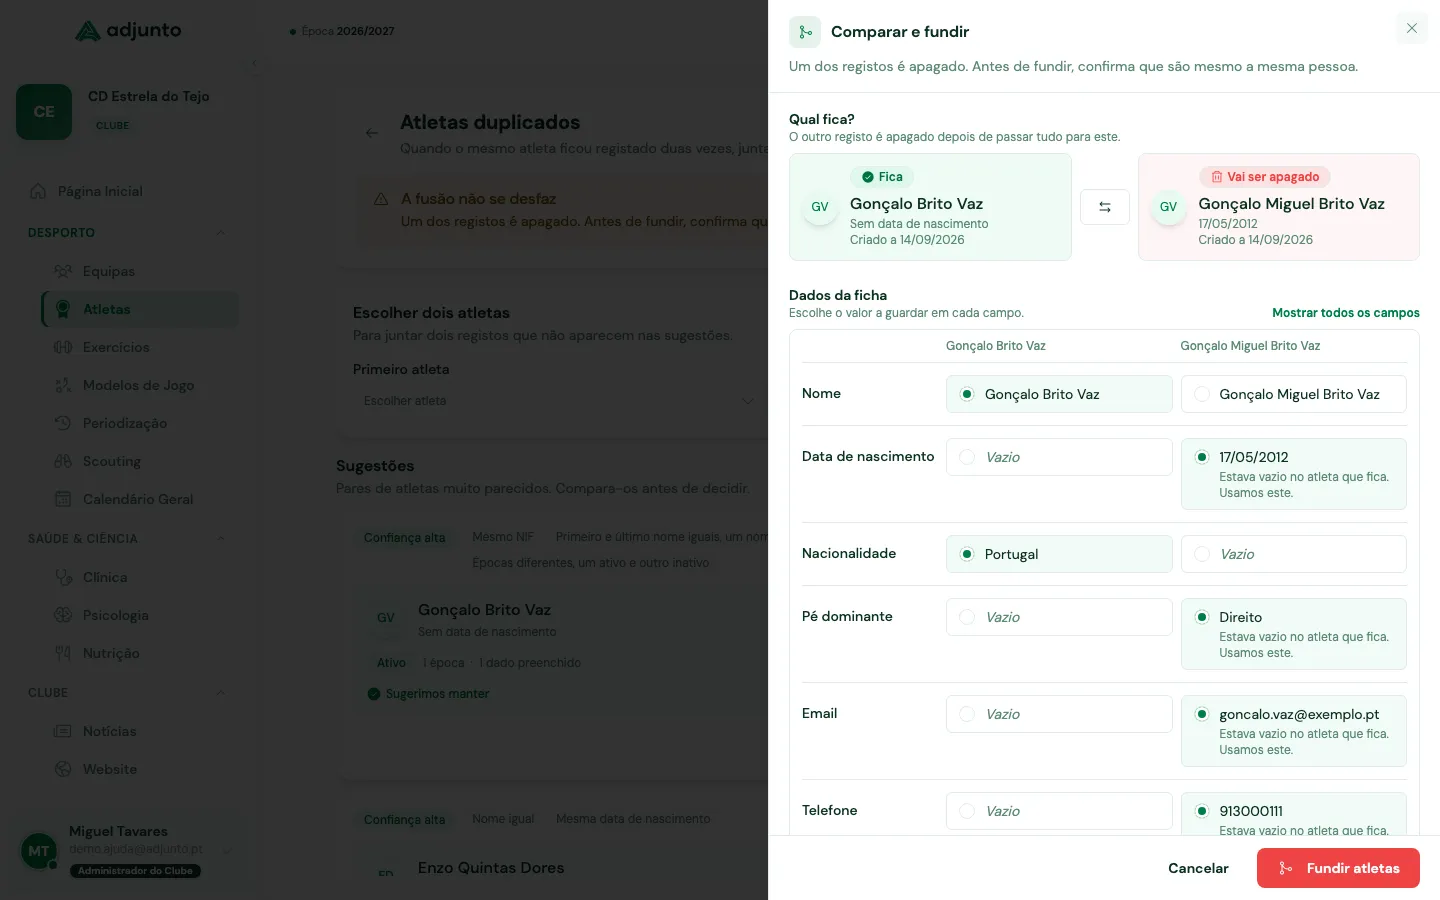Click the swap records arrows button
The width and height of the screenshot is (1440, 900).
[x=1105, y=207]
